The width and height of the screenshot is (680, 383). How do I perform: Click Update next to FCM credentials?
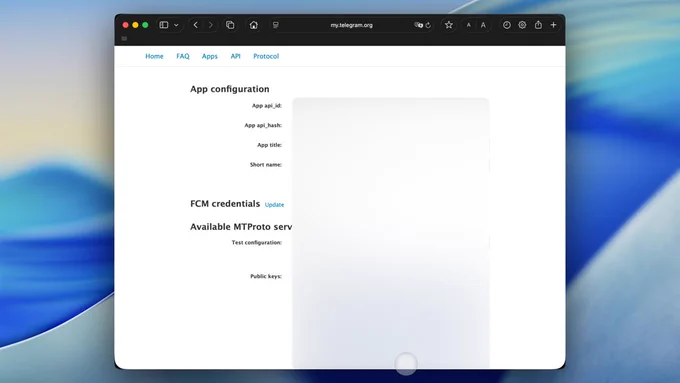click(x=275, y=205)
